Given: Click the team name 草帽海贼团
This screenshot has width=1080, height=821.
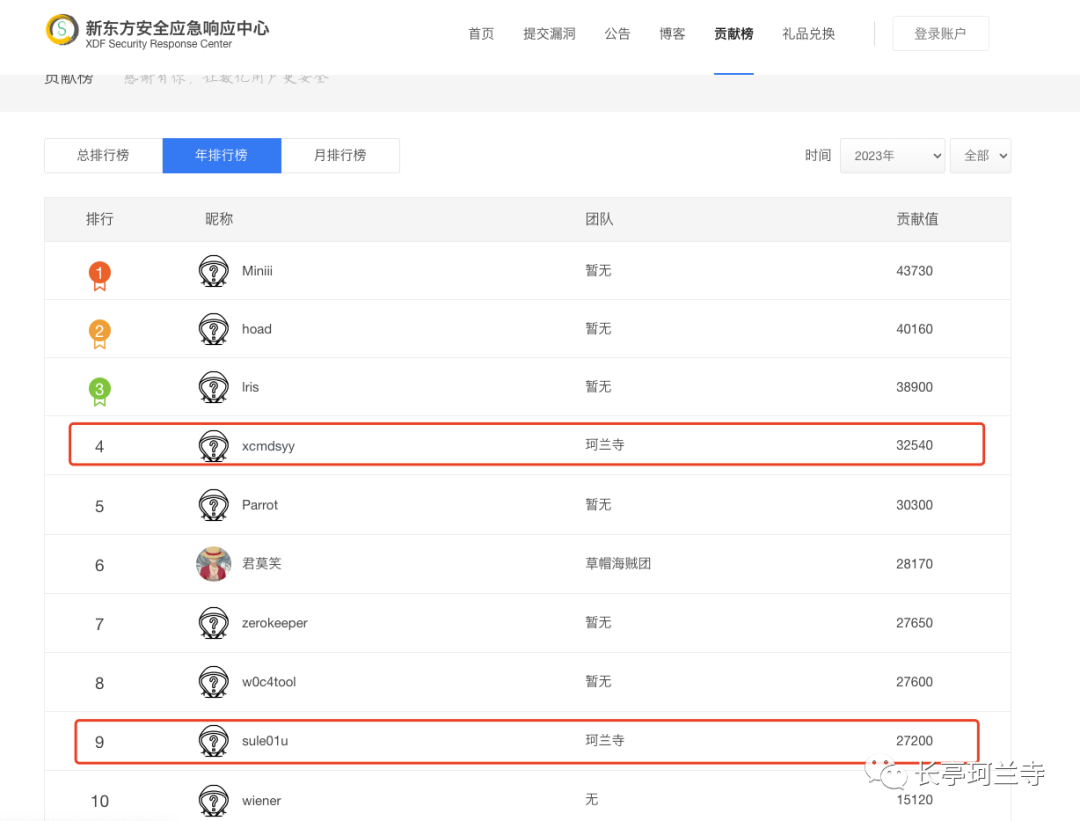Looking at the screenshot, I should (x=618, y=563).
